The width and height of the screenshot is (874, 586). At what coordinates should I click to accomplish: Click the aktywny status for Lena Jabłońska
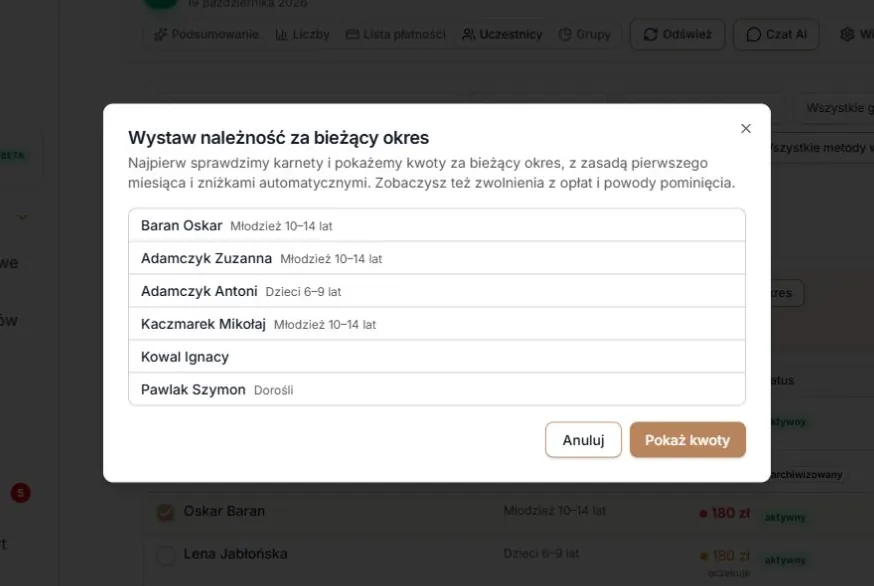(785, 560)
